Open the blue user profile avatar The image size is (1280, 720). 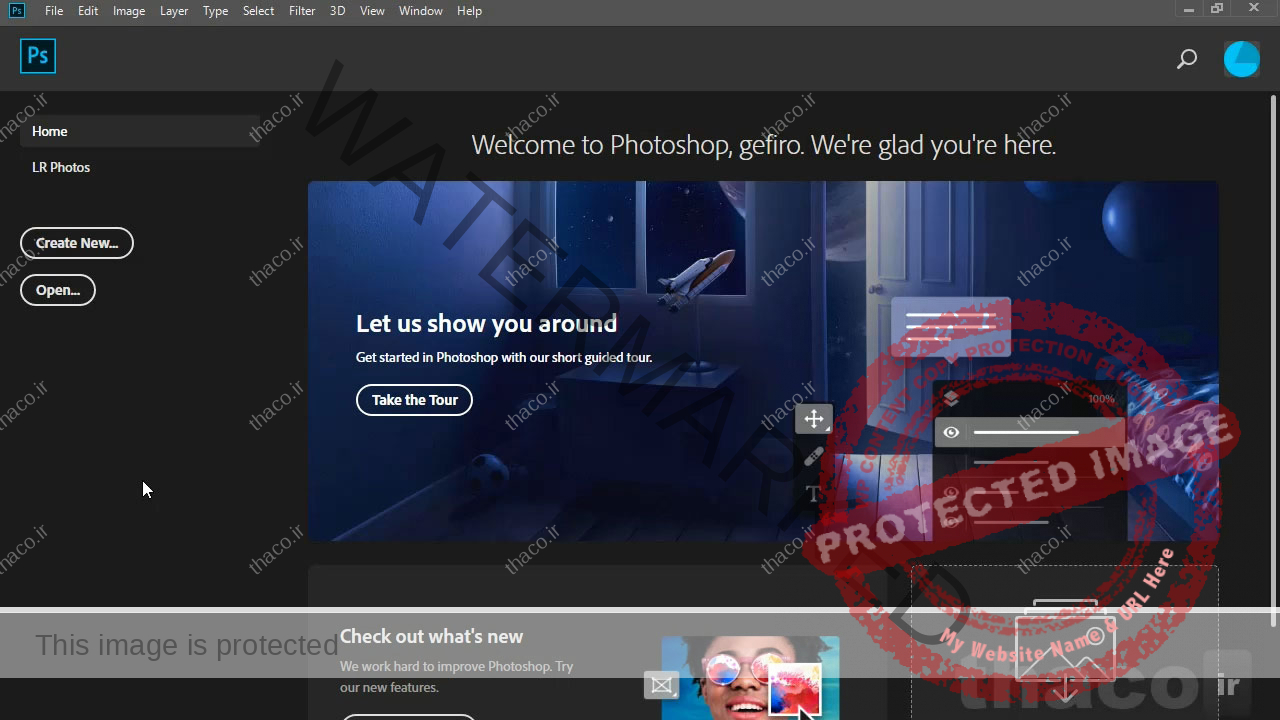tap(1242, 59)
